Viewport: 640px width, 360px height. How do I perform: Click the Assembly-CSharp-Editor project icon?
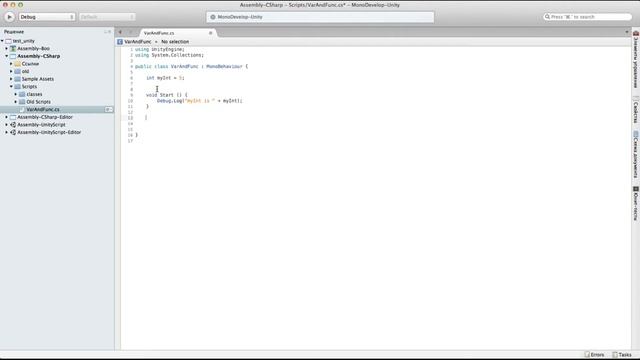[13, 117]
